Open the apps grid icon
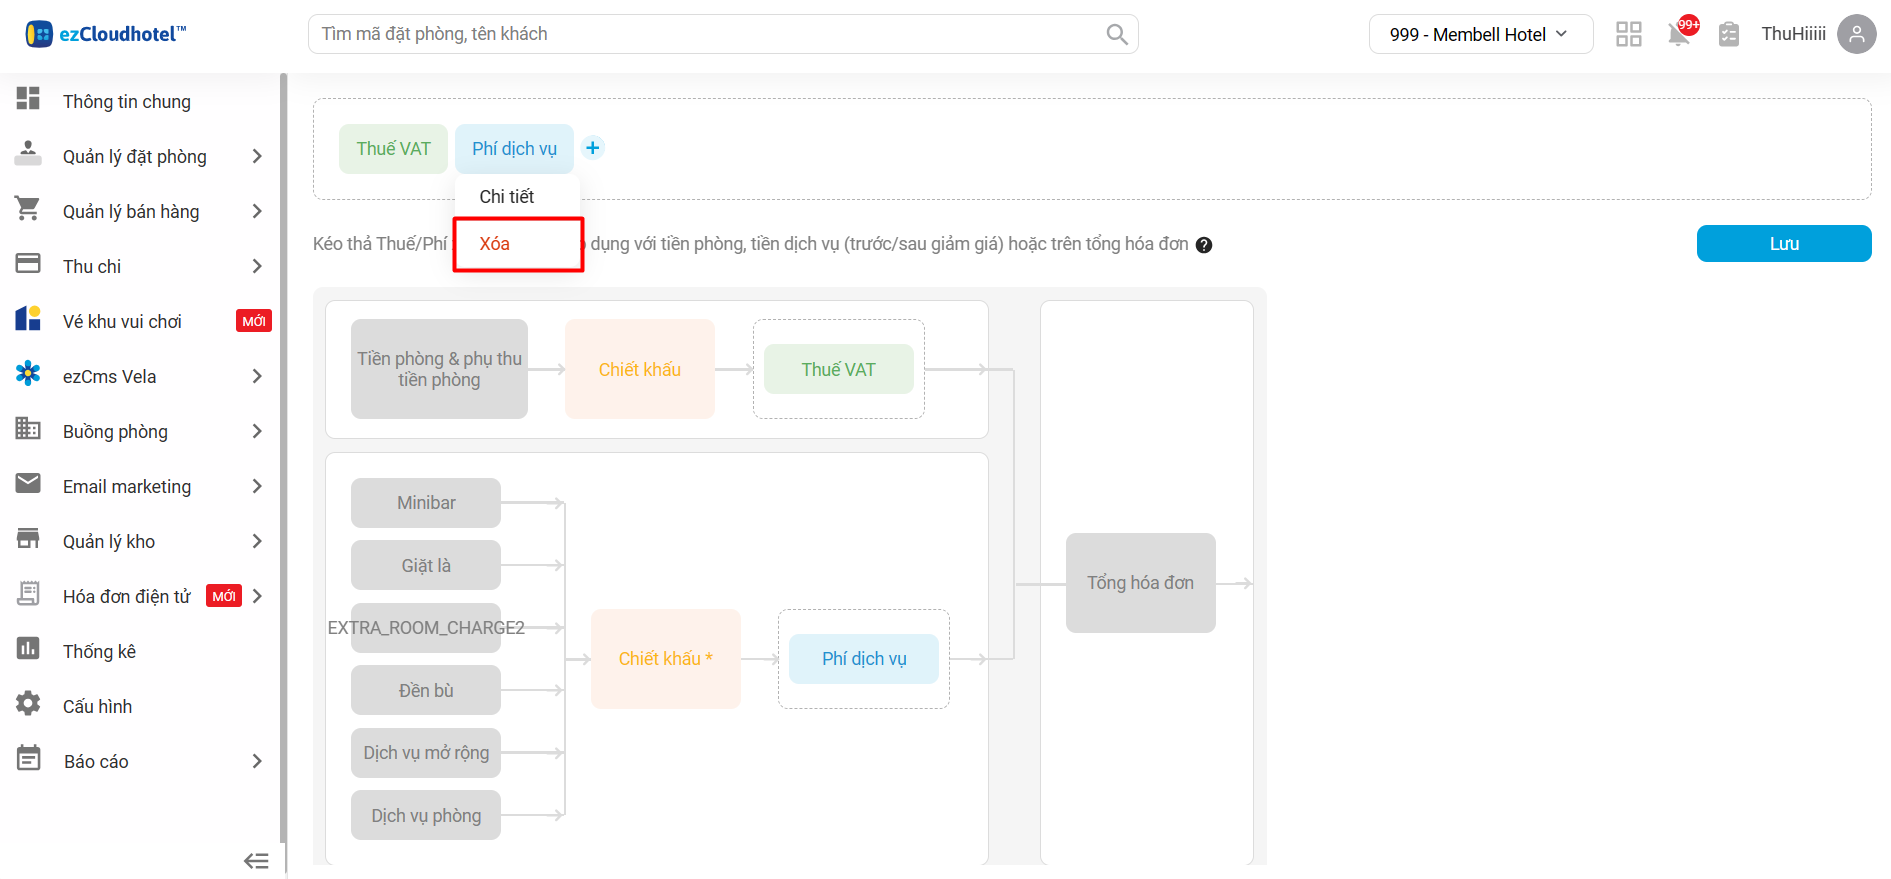The height and width of the screenshot is (879, 1891). tap(1628, 35)
